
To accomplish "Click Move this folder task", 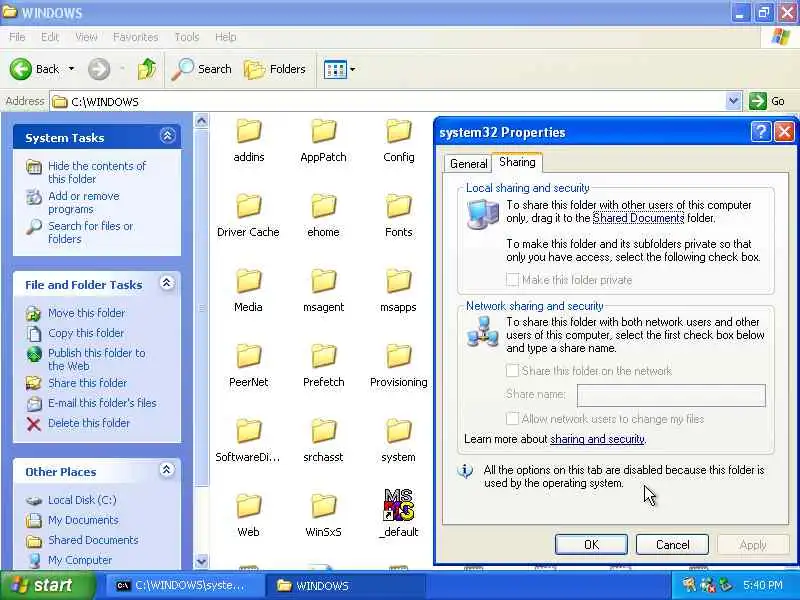I will (86, 313).
